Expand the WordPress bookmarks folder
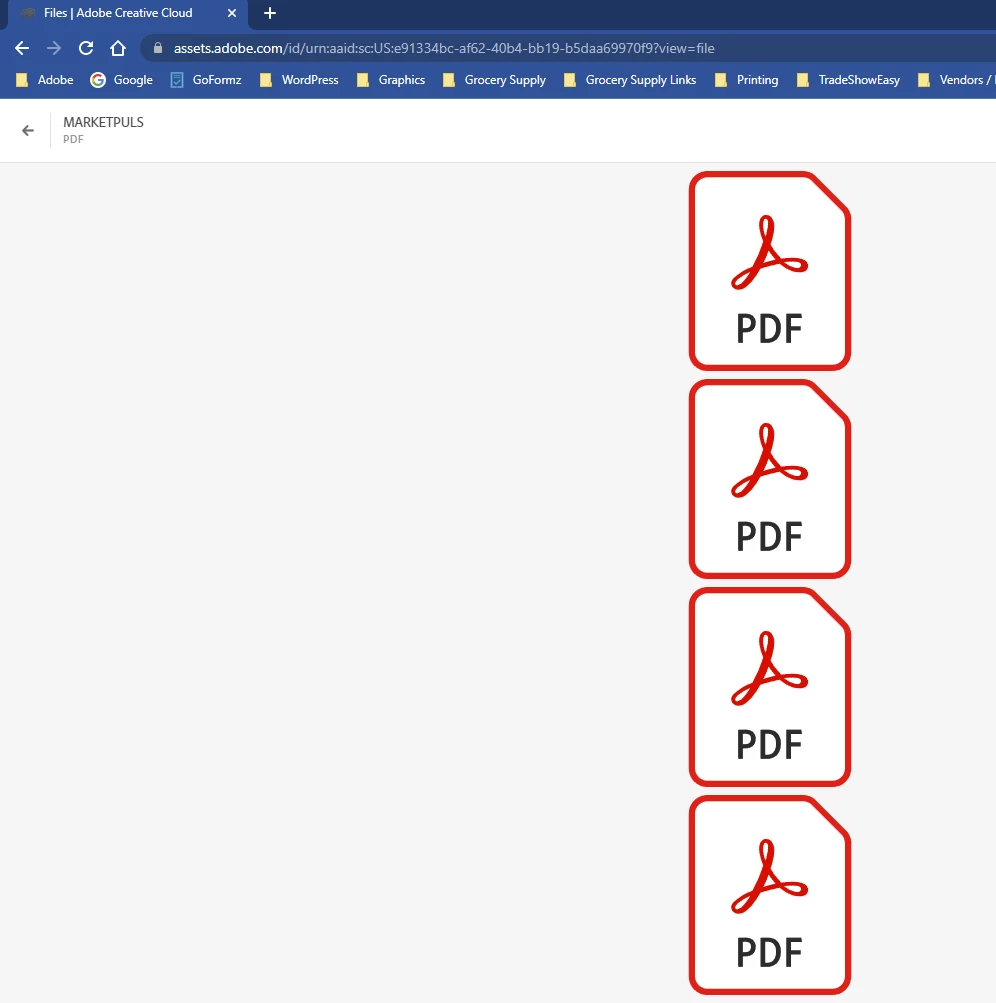996x1003 pixels. pos(299,80)
